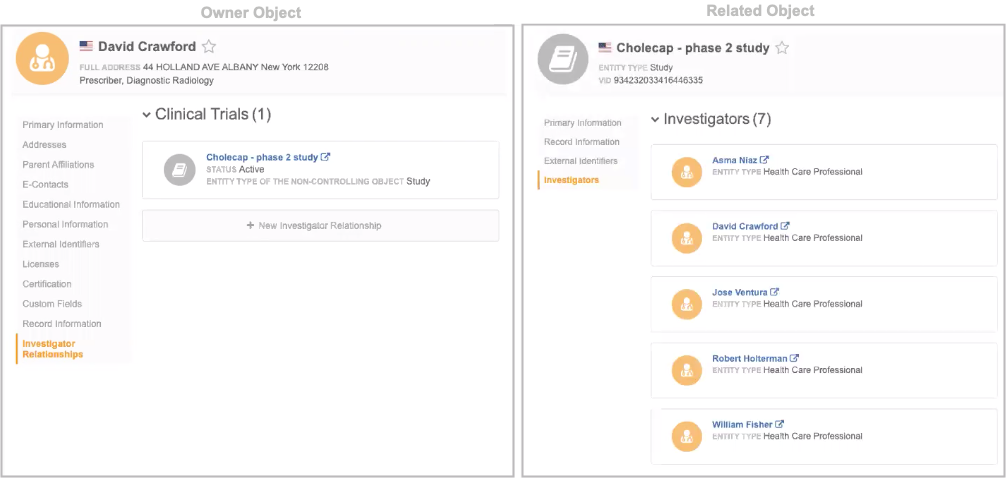Click external link icon next to Jose Ventura
This screenshot has height=478, width=1007.
774,292
